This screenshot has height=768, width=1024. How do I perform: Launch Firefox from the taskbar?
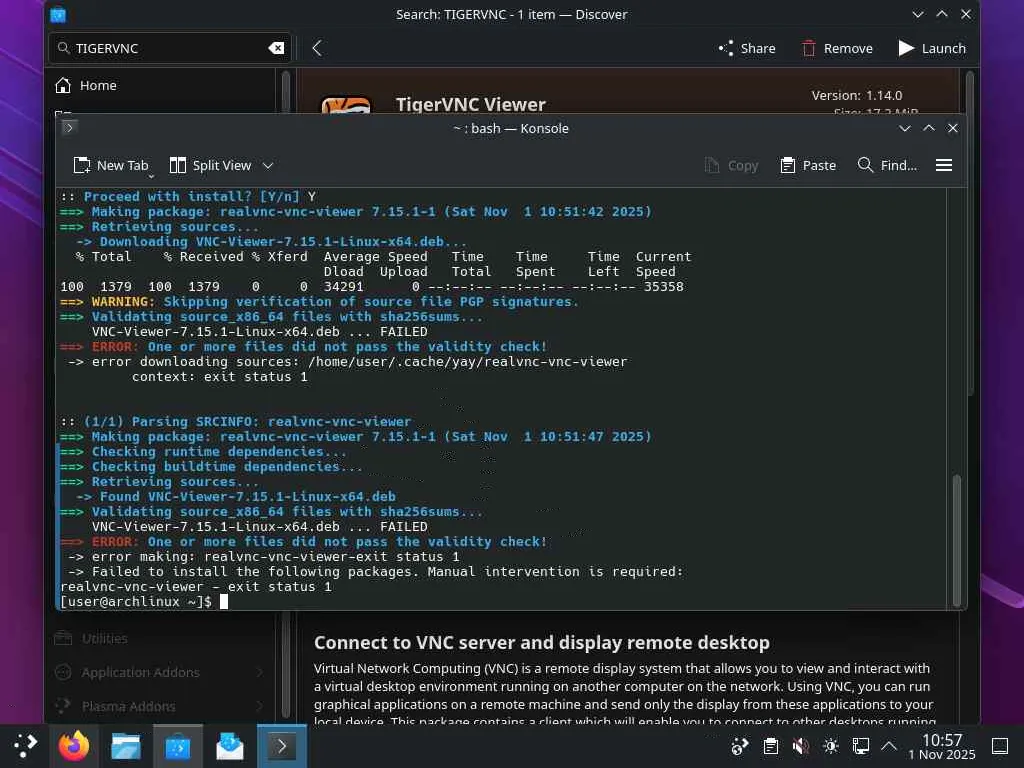click(x=74, y=746)
